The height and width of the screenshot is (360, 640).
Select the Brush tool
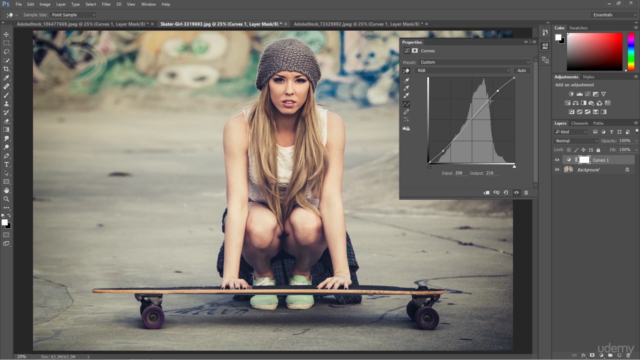click(6, 95)
